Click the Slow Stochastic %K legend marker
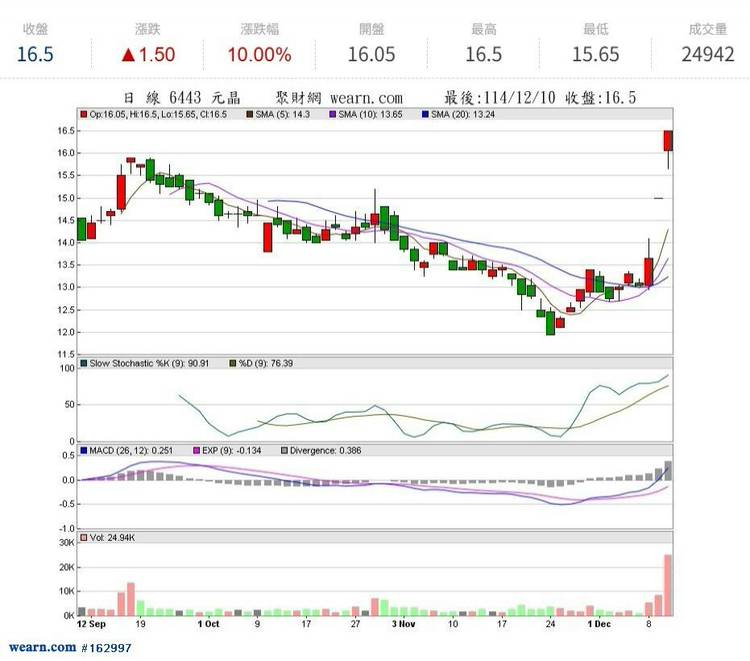This screenshot has width=750, height=661. point(84,362)
